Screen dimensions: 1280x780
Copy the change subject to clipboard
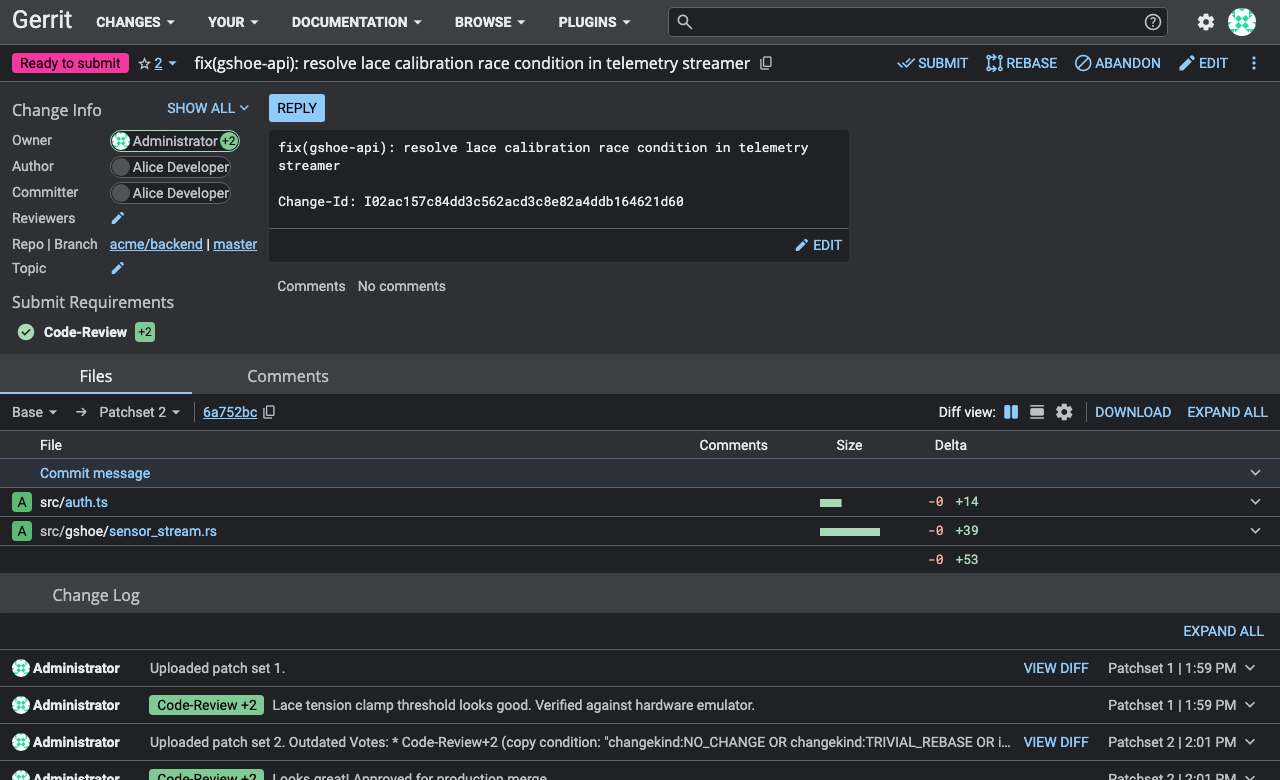point(766,63)
